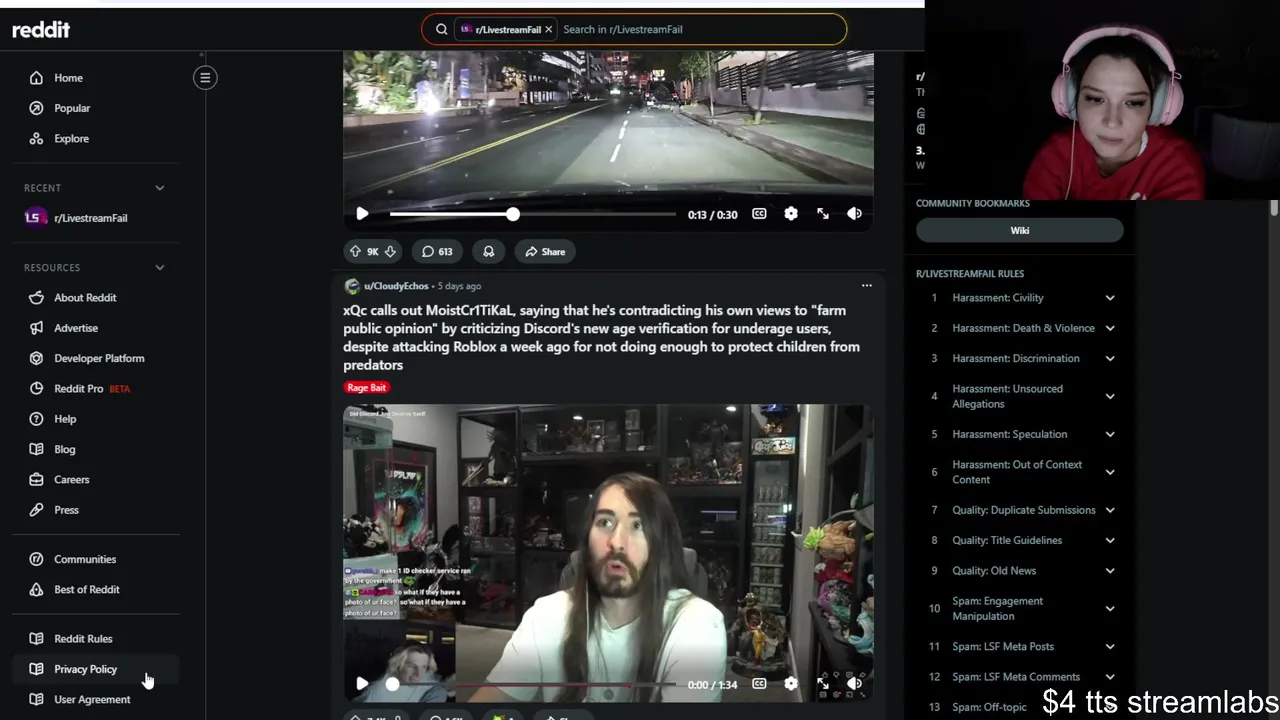
Task: Open Developer Platform link
Action: [96, 358]
